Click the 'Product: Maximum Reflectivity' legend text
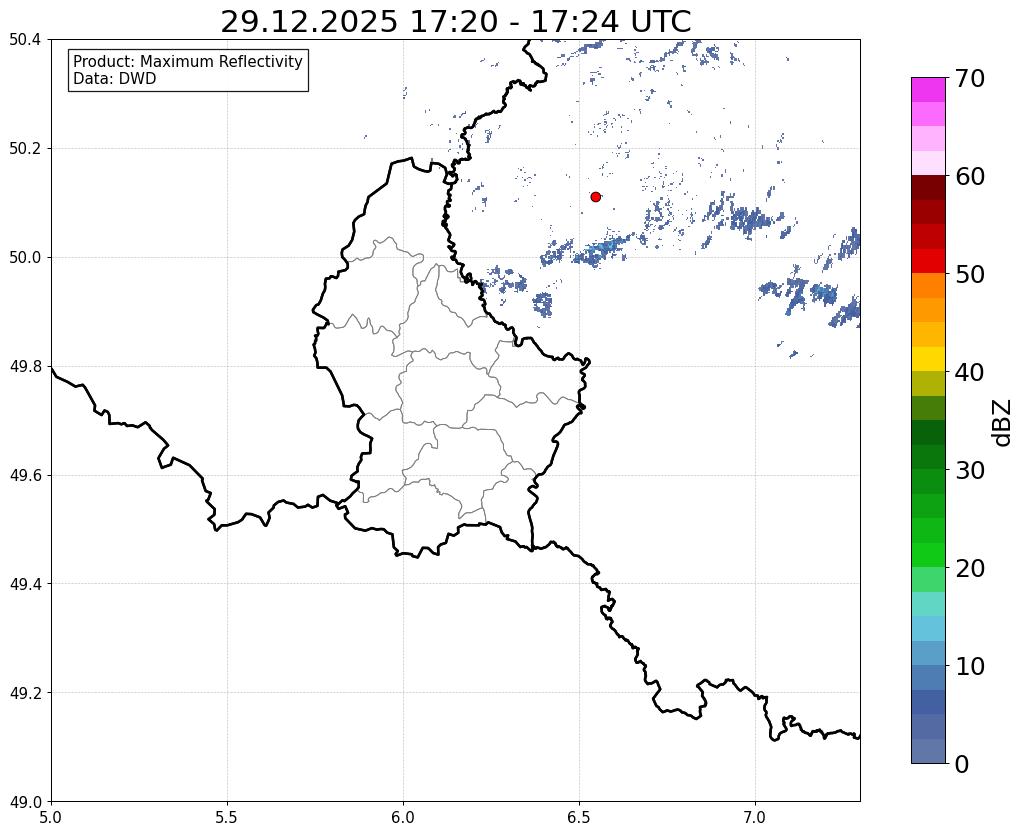Image resolution: width=1023 pixels, height=834 pixels. tap(188, 61)
